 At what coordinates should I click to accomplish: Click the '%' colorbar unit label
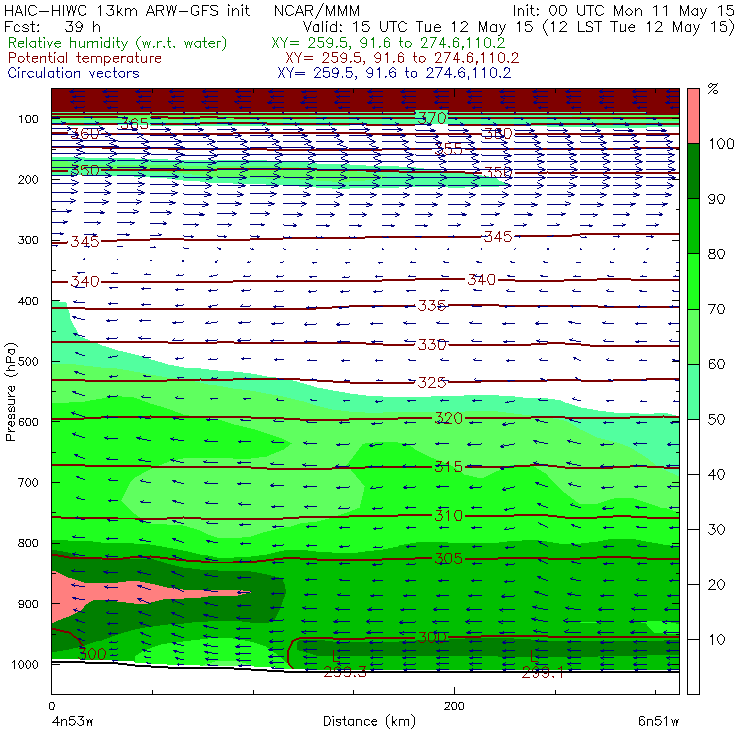point(713,89)
